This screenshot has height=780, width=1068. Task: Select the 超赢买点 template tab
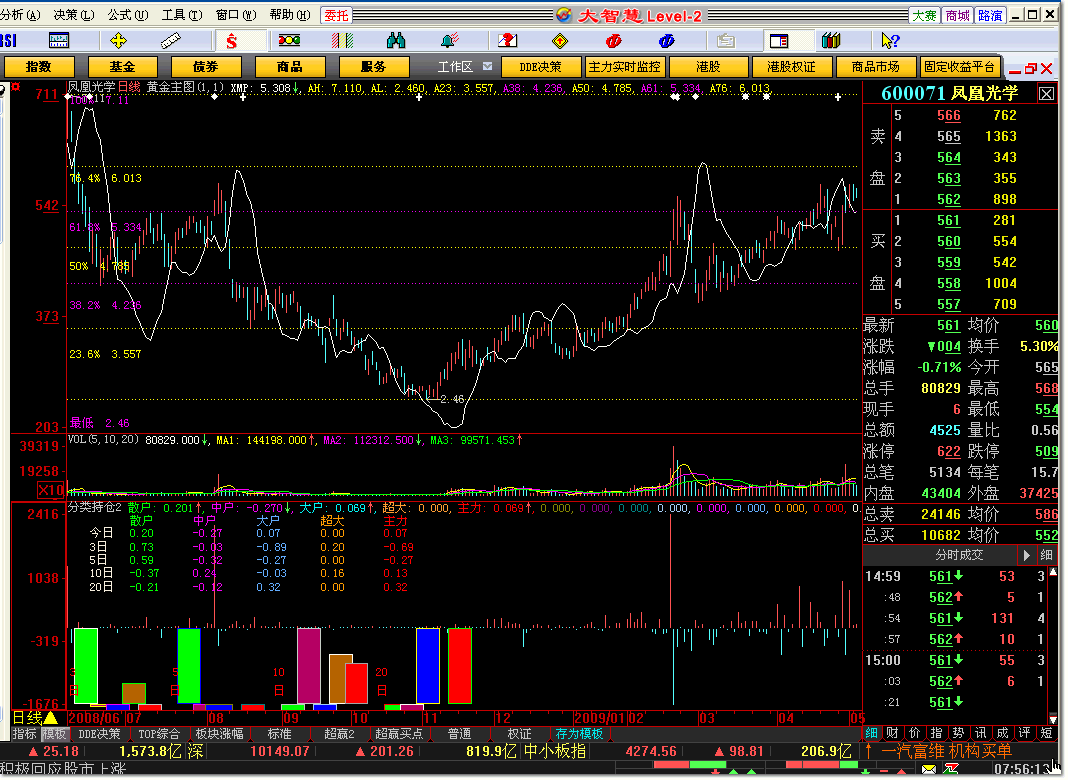point(399,734)
